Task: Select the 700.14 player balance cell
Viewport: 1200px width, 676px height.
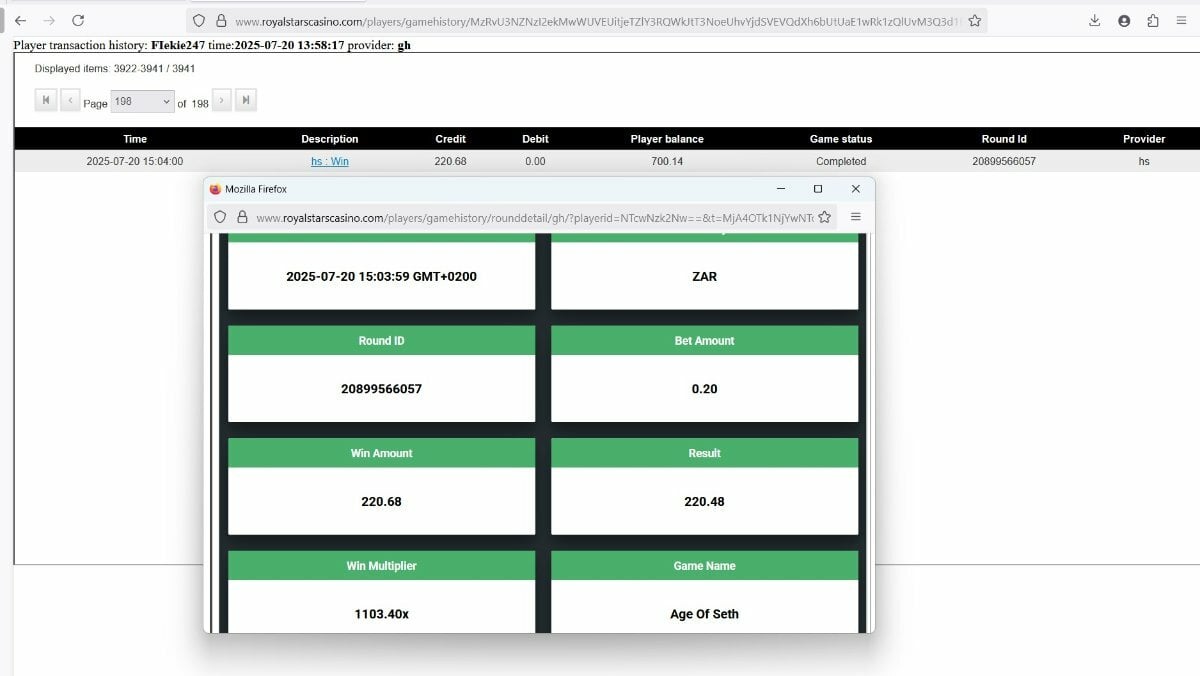Action: pyautogui.click(x=667, y=161)
